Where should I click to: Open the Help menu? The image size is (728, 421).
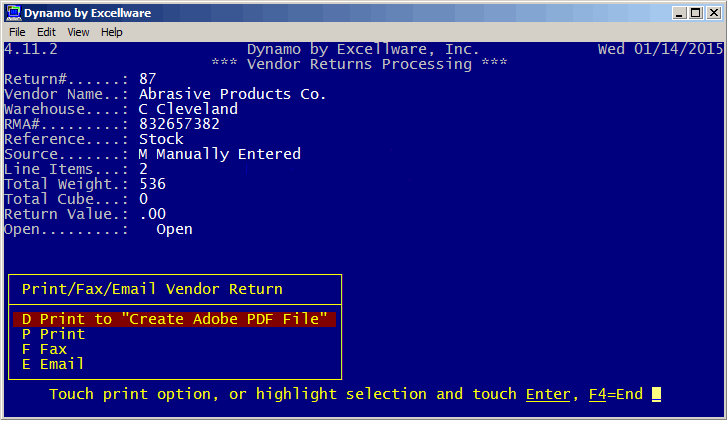(x=111, y=32)
